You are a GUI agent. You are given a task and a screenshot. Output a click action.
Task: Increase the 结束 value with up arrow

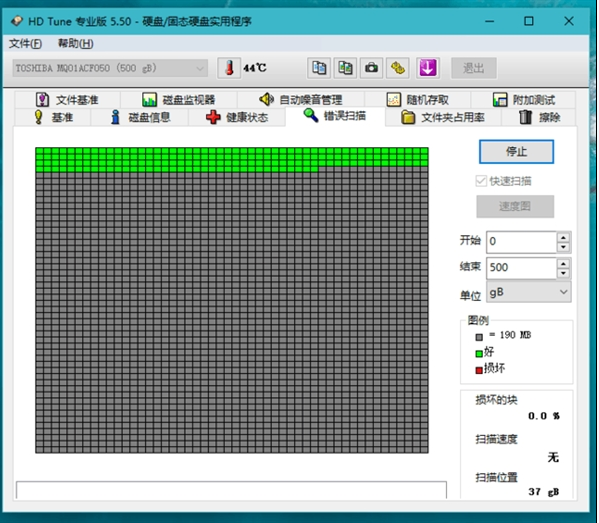click(563, 264)
